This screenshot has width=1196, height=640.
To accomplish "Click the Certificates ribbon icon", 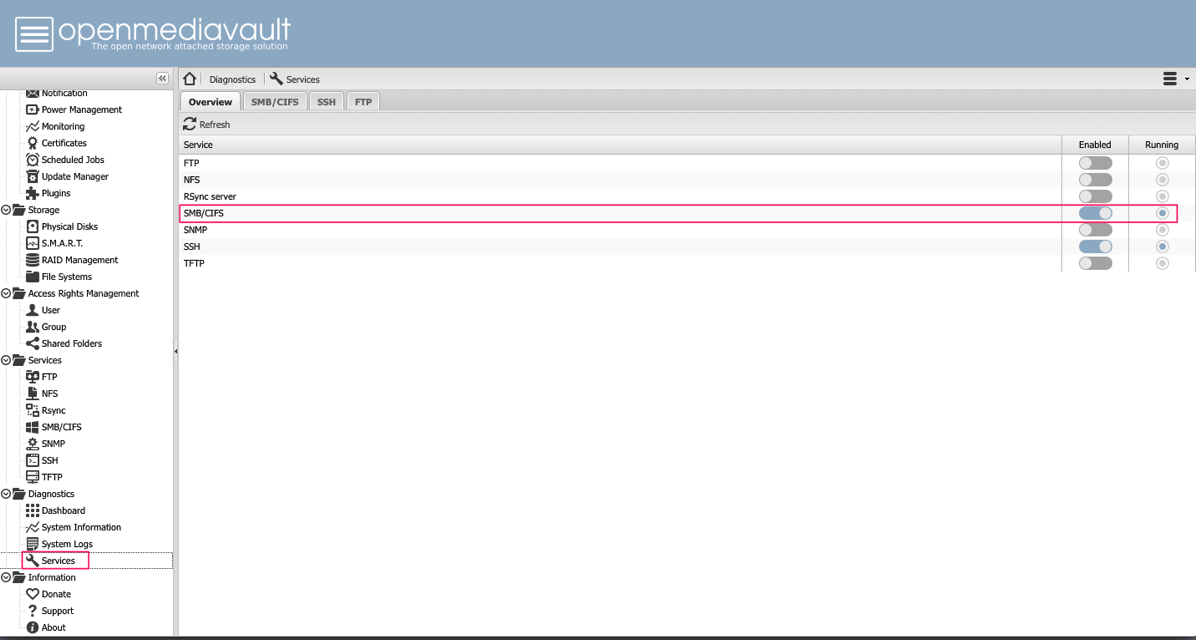I will pos(32,143).
